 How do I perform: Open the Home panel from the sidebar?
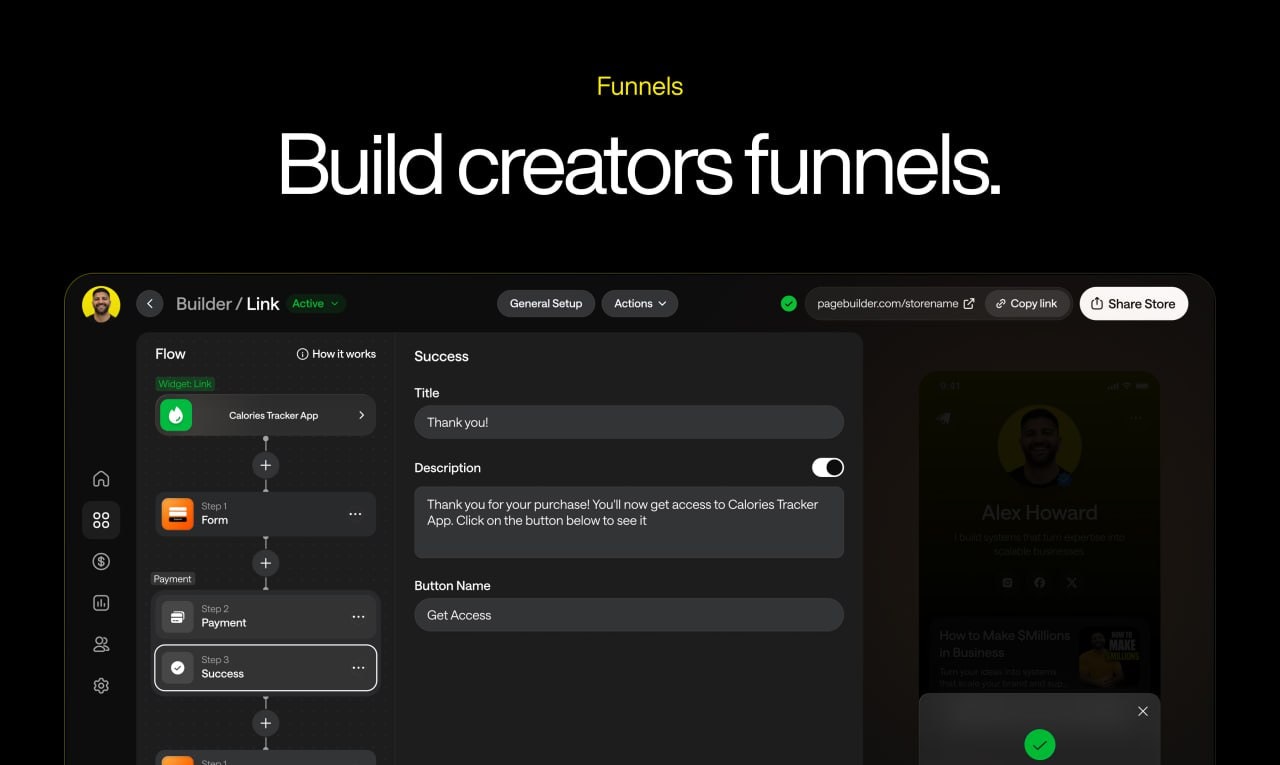[x=101, y=478]
